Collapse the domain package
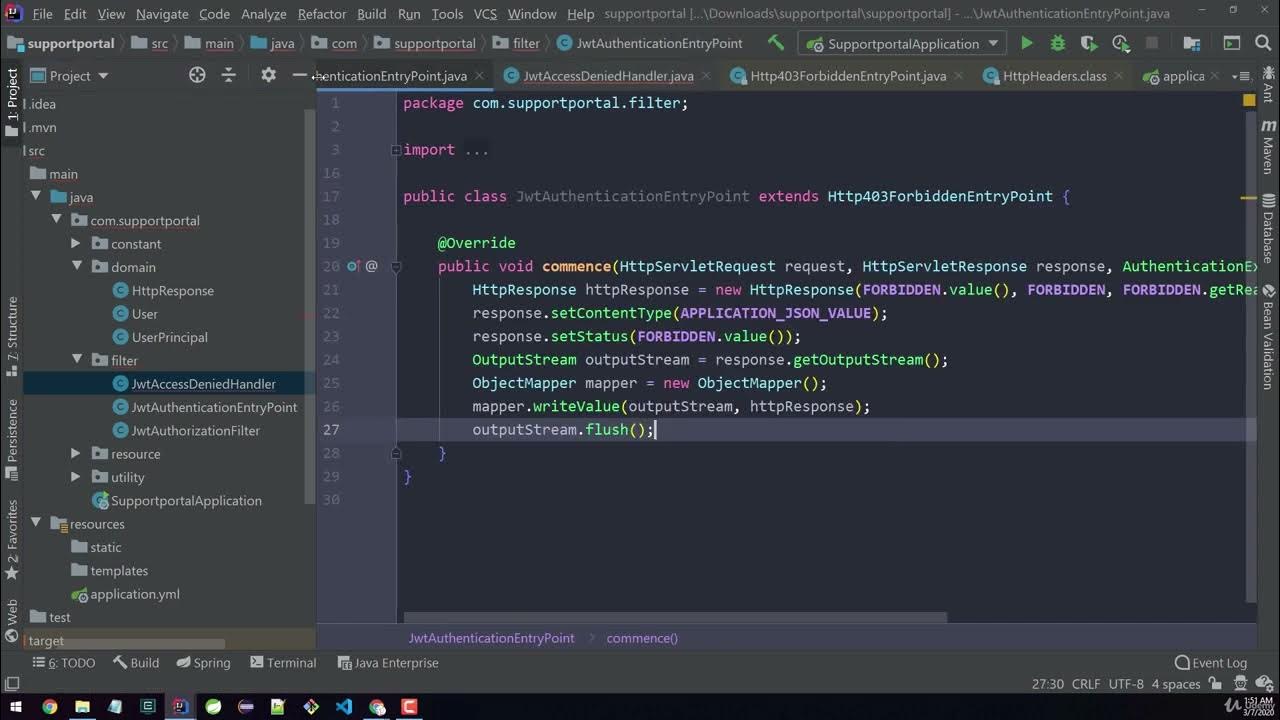Image resolution: width=1280 pixels, height=720 pixels. [76, 267]
